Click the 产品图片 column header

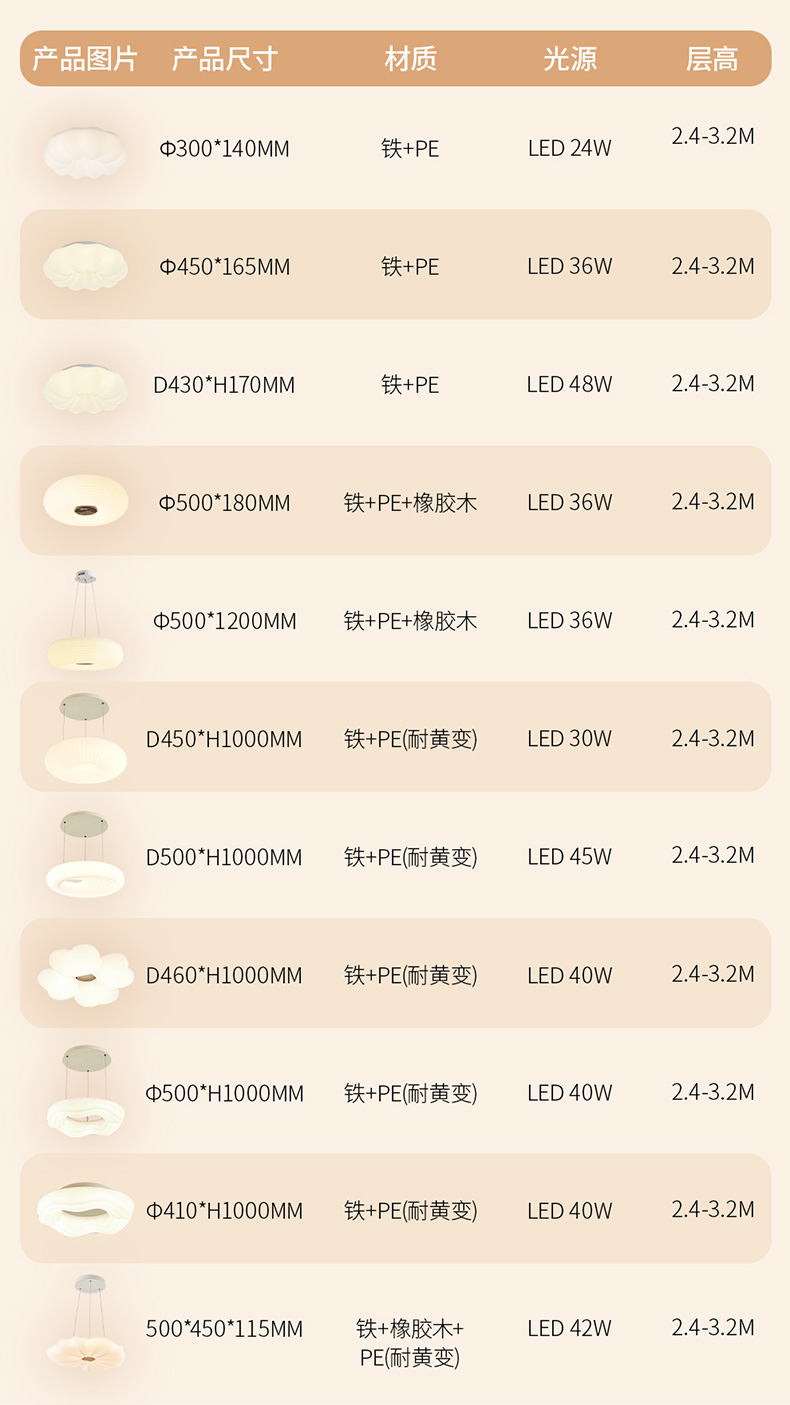[85, 59]
